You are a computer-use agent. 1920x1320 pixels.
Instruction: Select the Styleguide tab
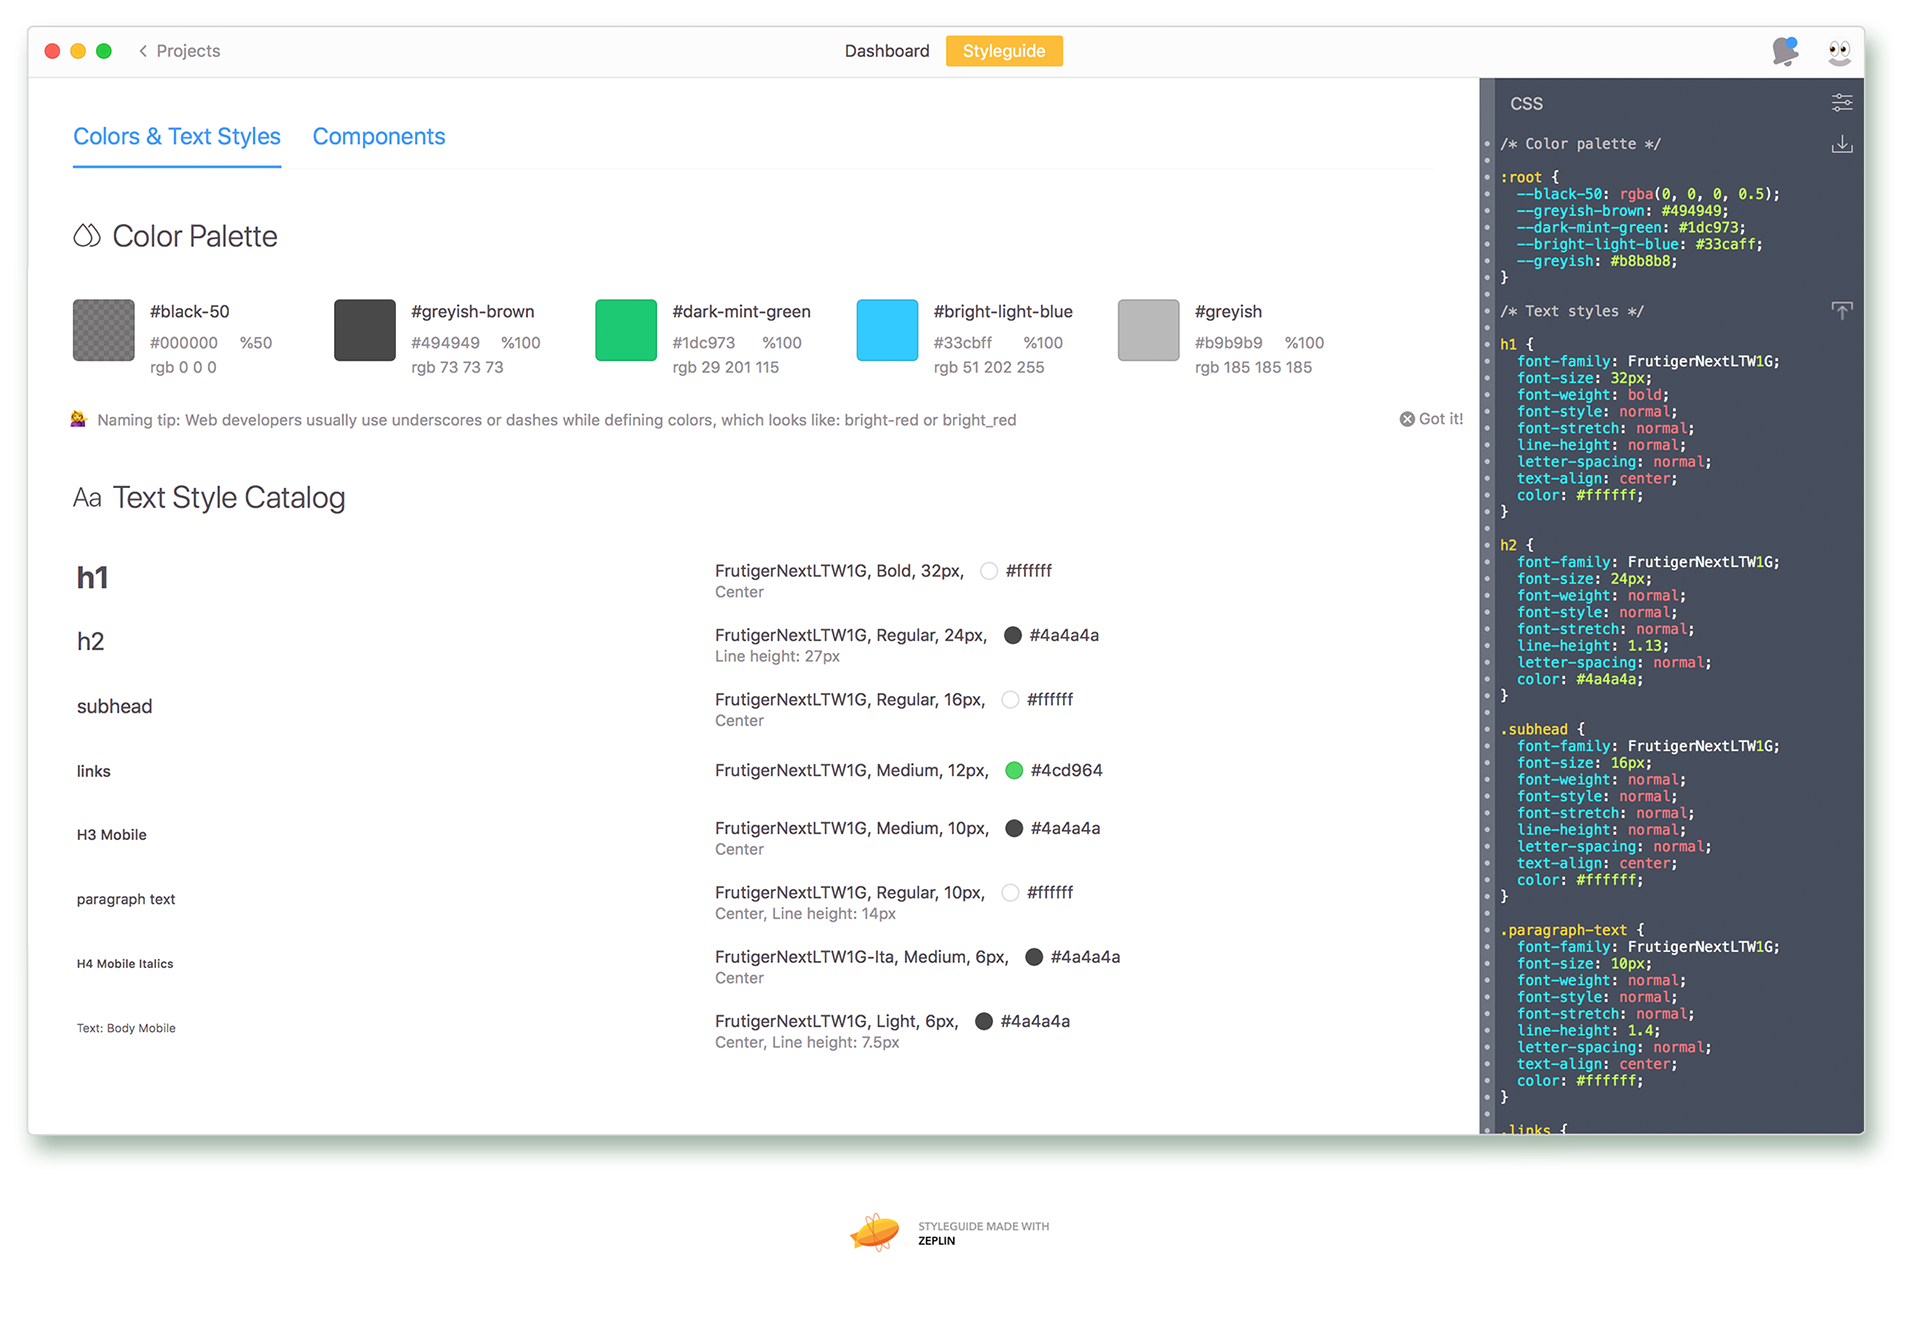[1003, 51]
